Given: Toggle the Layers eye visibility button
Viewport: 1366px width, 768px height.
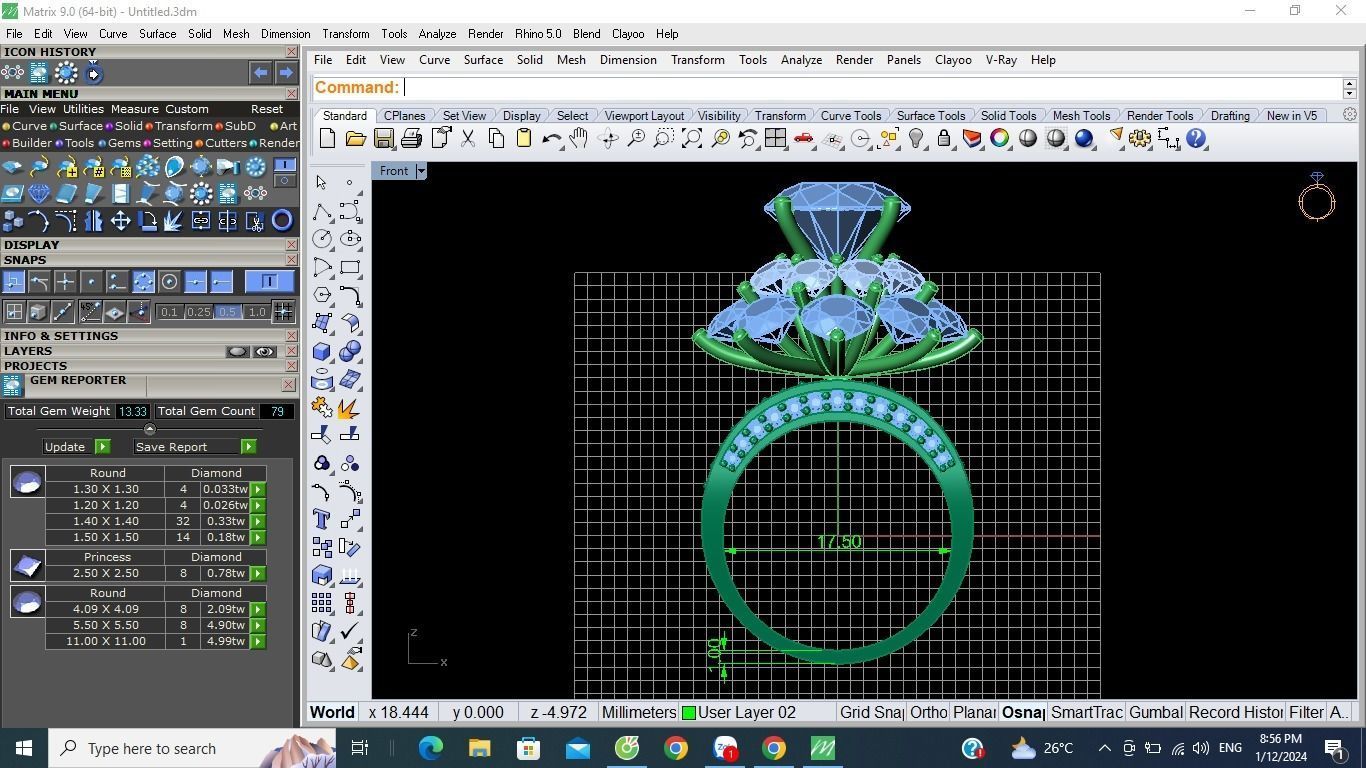Looking at the screenshot, I should (x=264, y=351).
